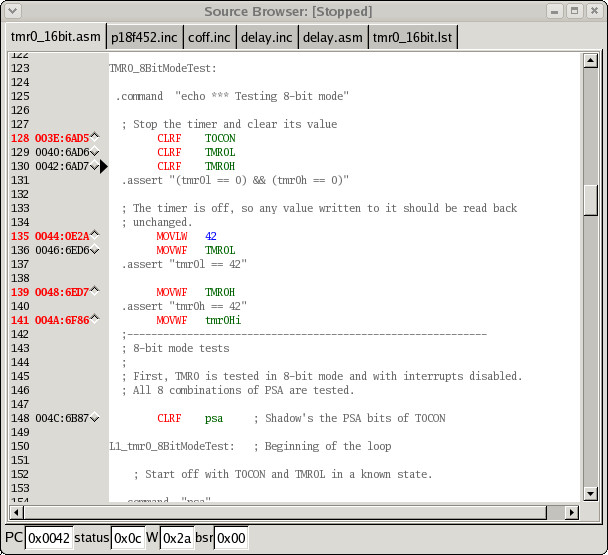The height and width of the screenshot is (555, 608).
Task: Click the horizontal scrollbar right arrow
Action: (x=572, y=512)
